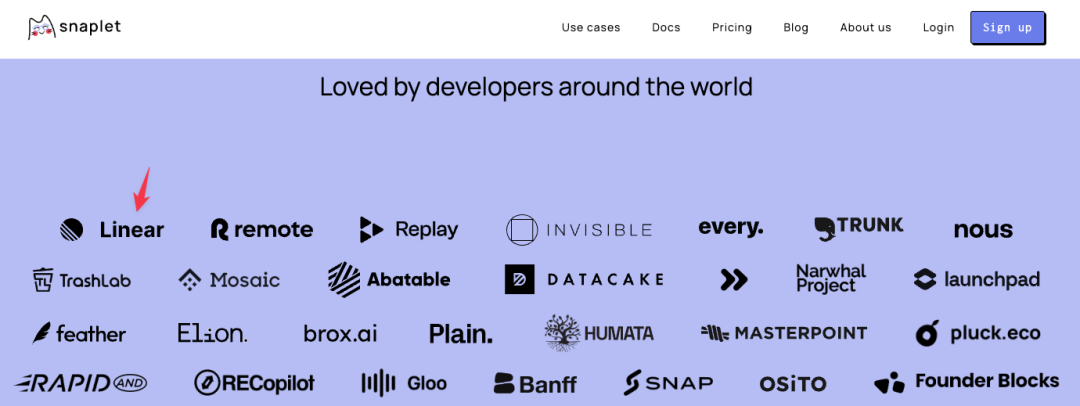
Task: Click the every. logo
Action: (730, 227)
